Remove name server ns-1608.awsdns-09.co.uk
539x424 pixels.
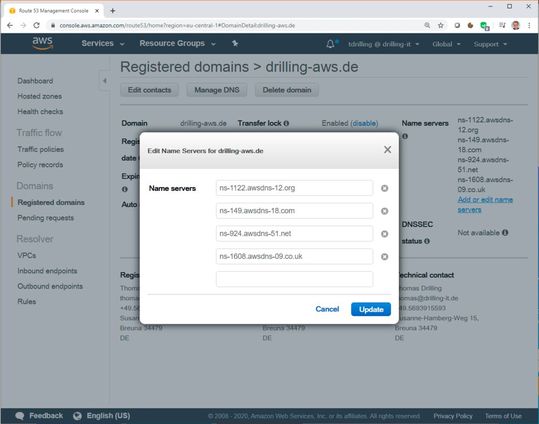[385, 257]
